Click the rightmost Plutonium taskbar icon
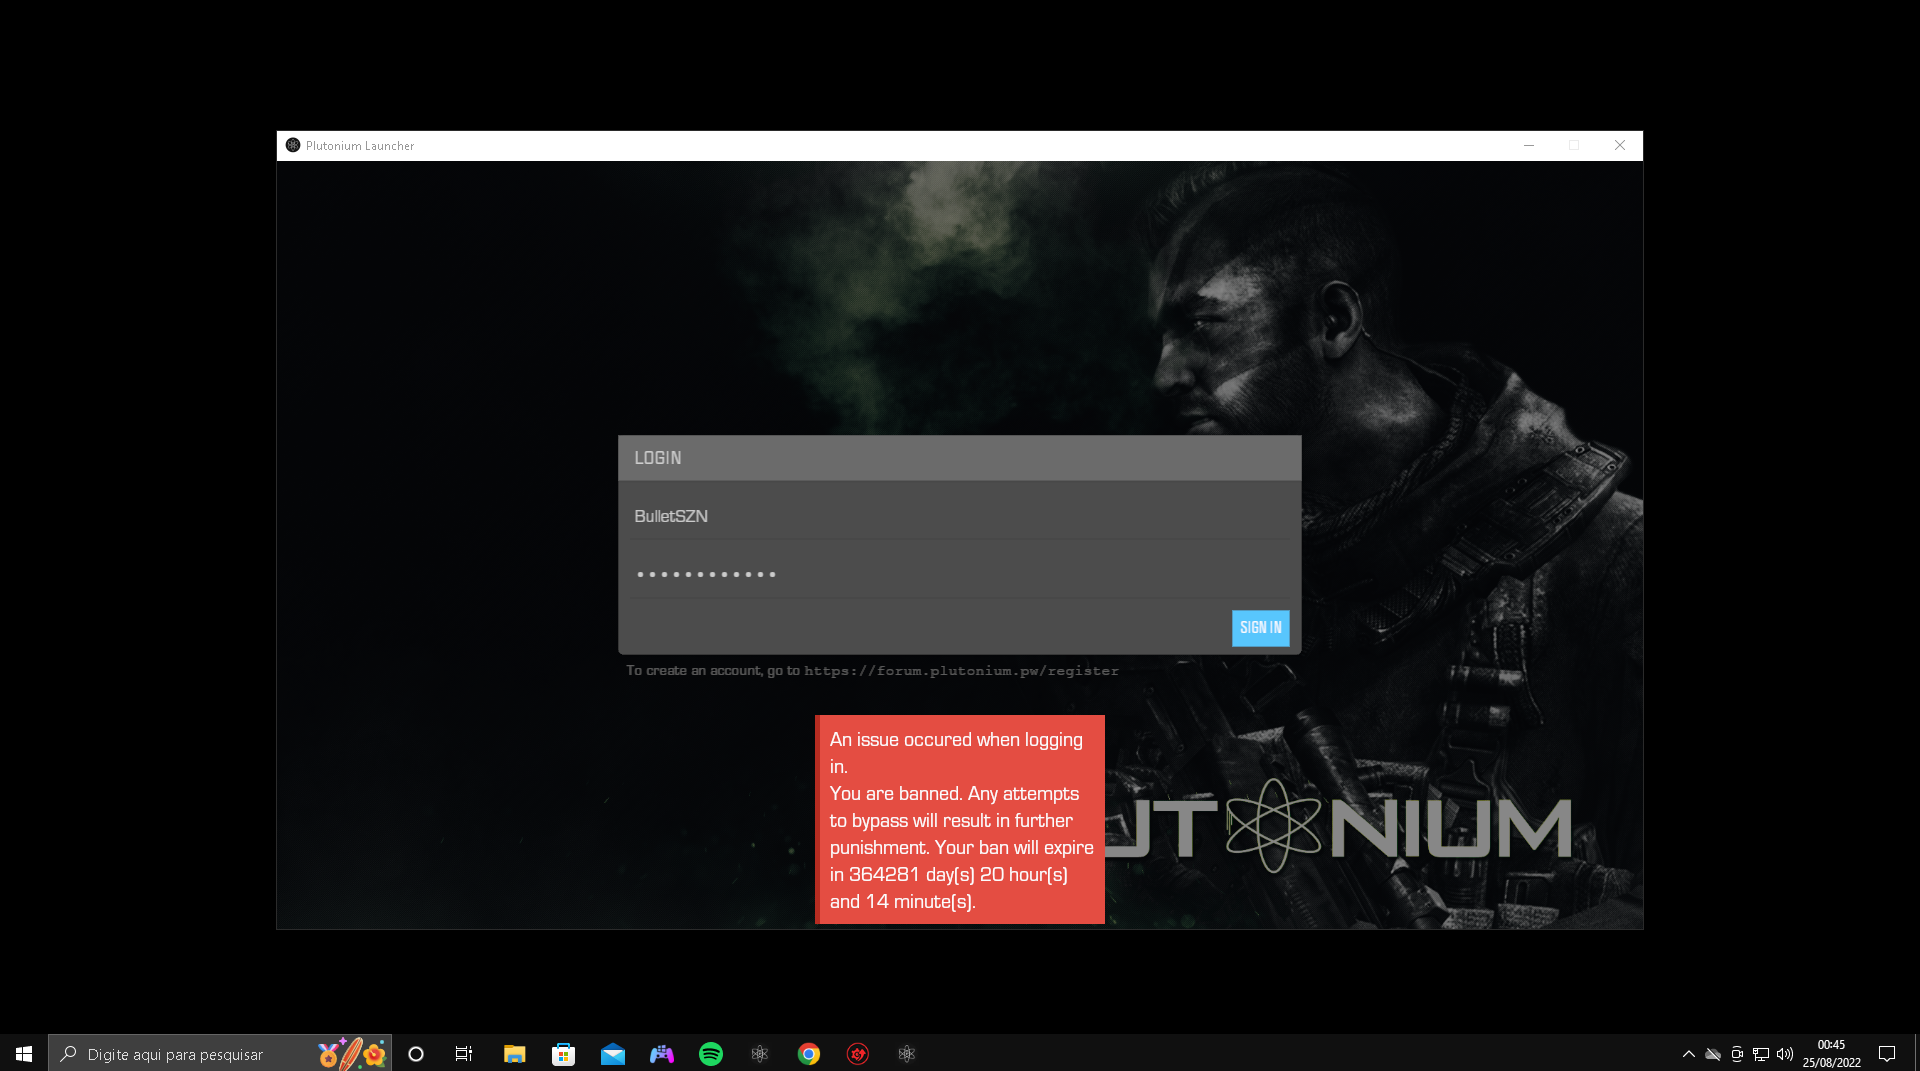The image size is (1920, 1071). (x=906, y=1054)
